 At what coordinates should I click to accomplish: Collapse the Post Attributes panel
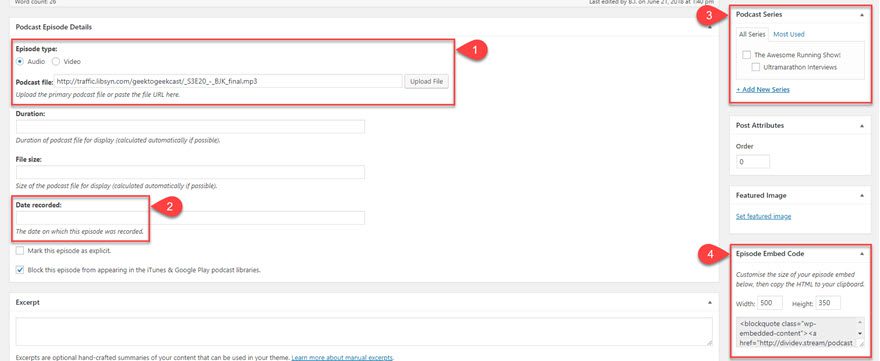(x=862, y=126)
